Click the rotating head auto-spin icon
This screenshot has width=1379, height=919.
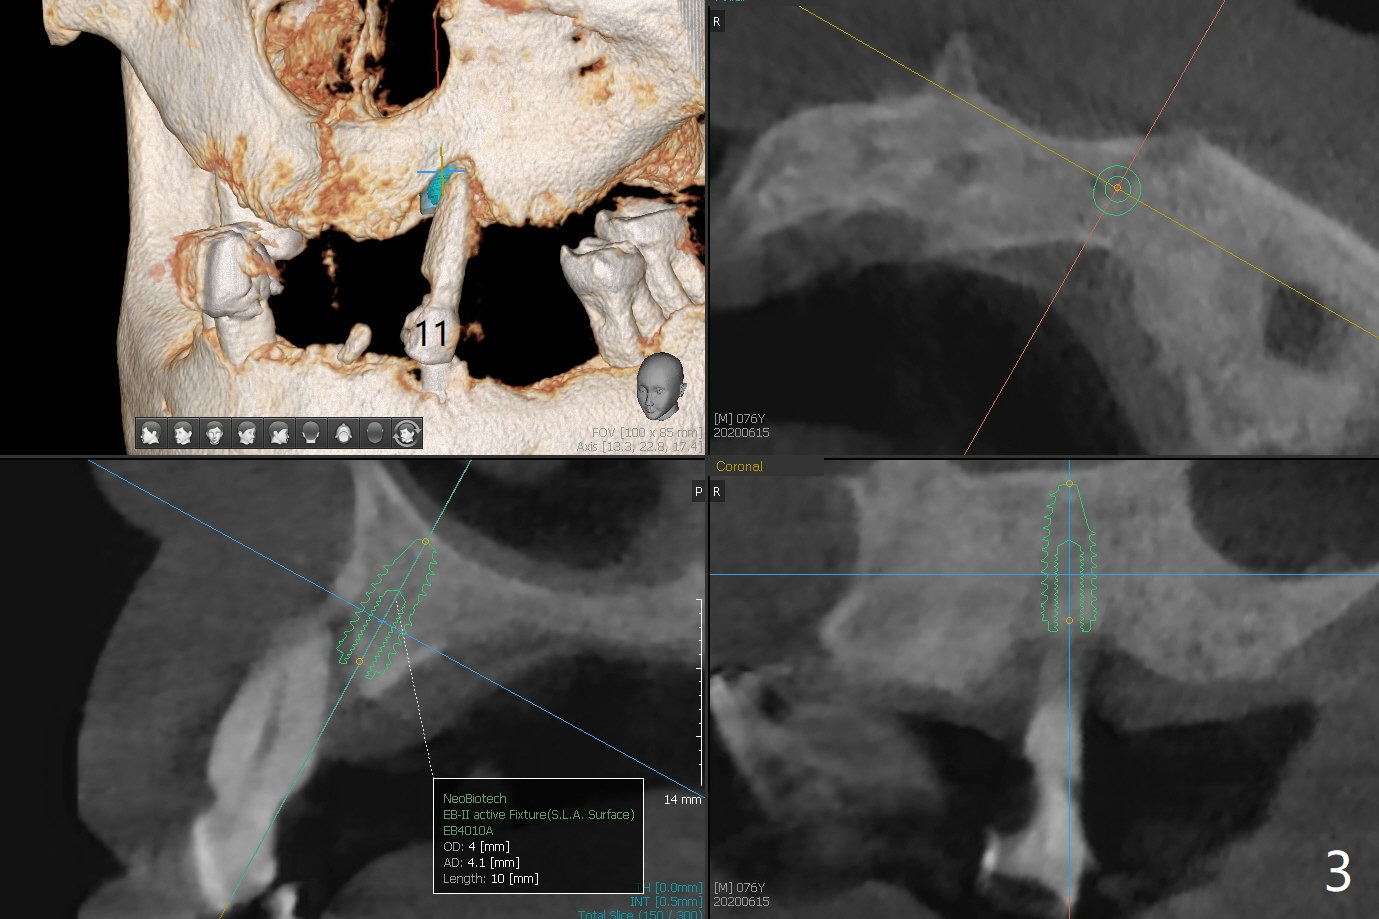[x=407, y=433]
